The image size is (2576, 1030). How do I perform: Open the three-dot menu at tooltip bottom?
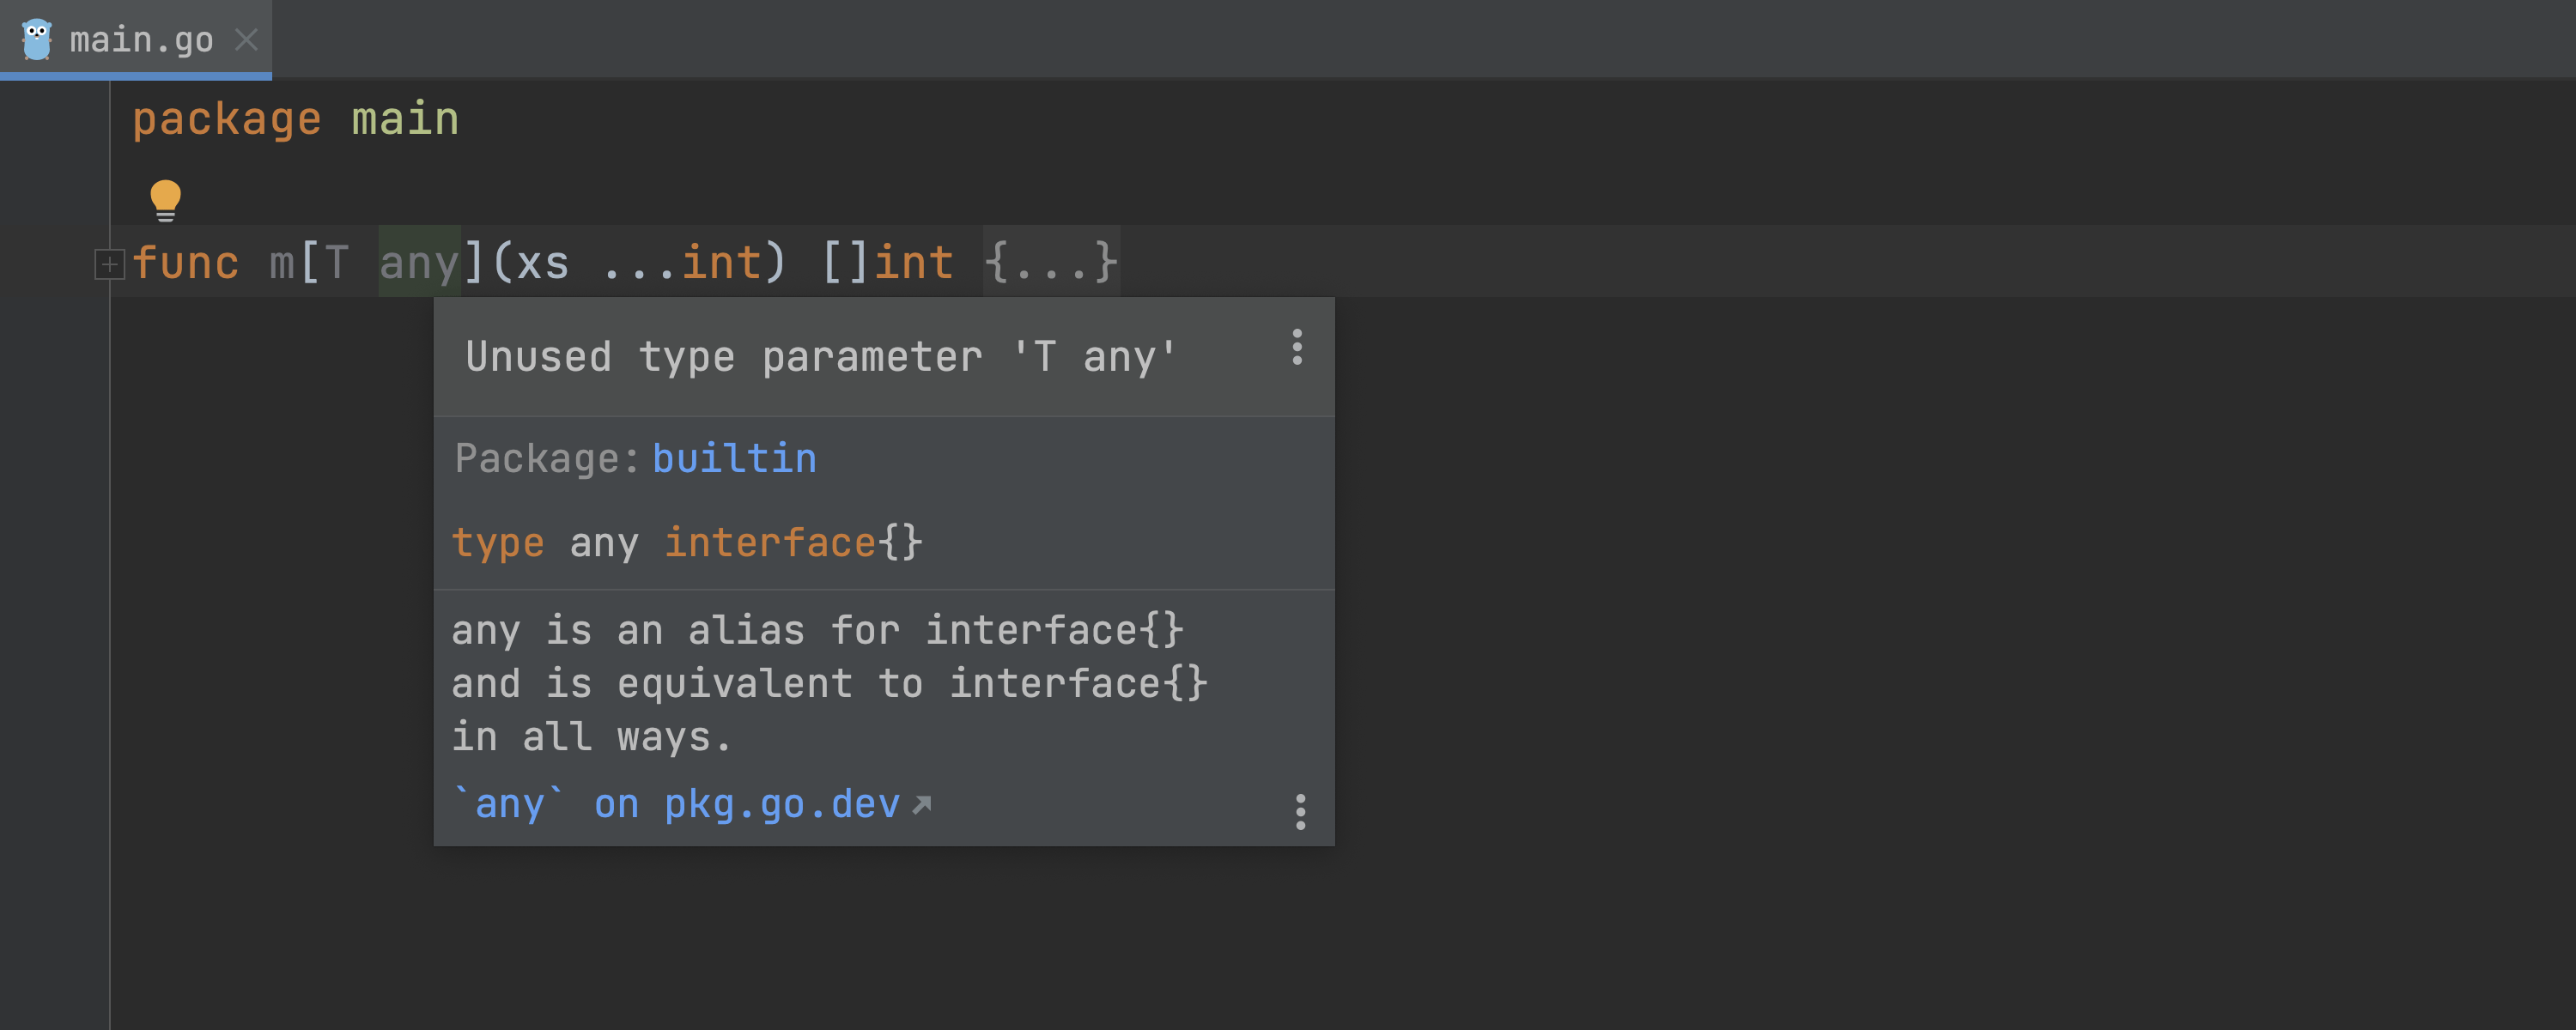1300,811
